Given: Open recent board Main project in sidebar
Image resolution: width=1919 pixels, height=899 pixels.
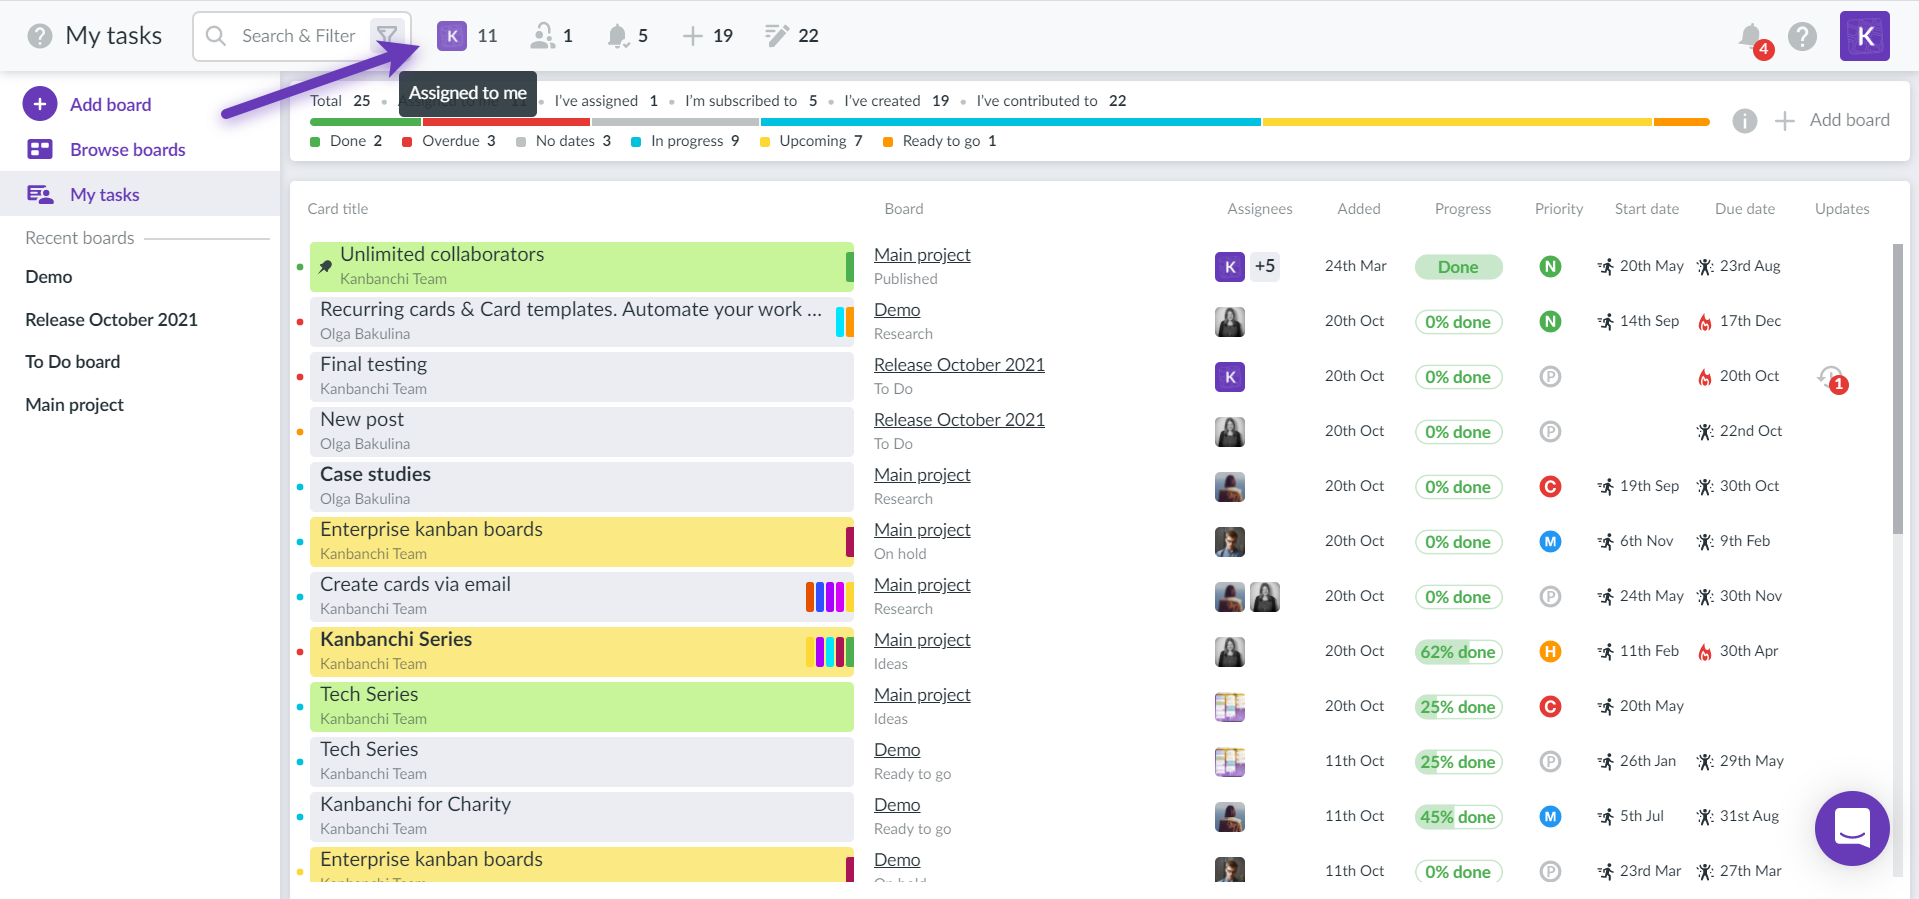Looking at the screenshot, I should 74,405.
